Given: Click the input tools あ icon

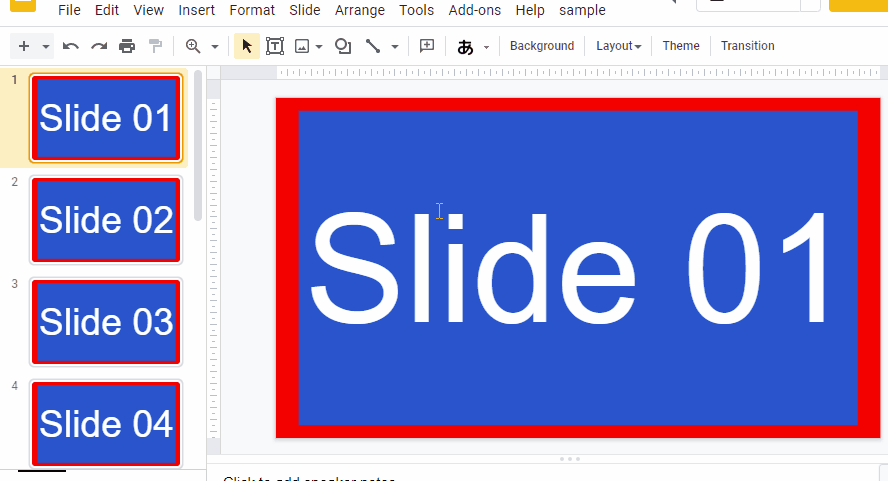Looking at the screenshot, I should (465, 46).
